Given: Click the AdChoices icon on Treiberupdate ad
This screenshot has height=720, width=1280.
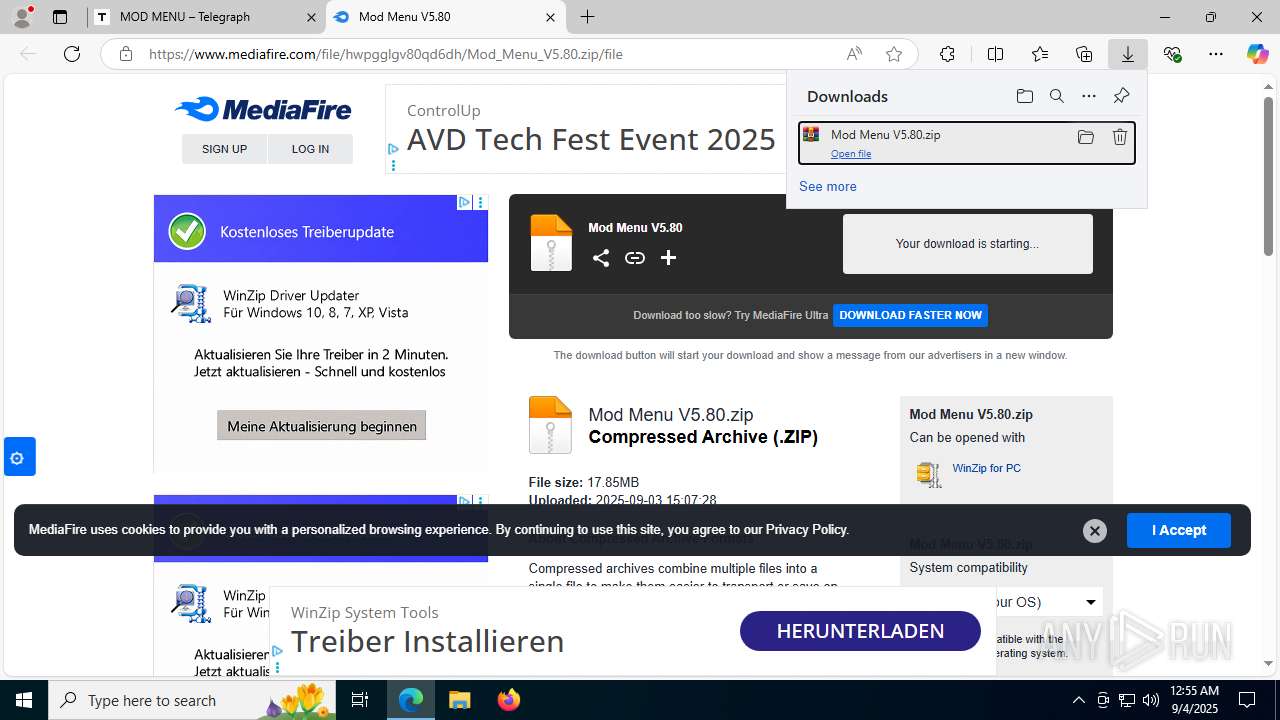Looking at the screenshot, I should pos(464,202).
